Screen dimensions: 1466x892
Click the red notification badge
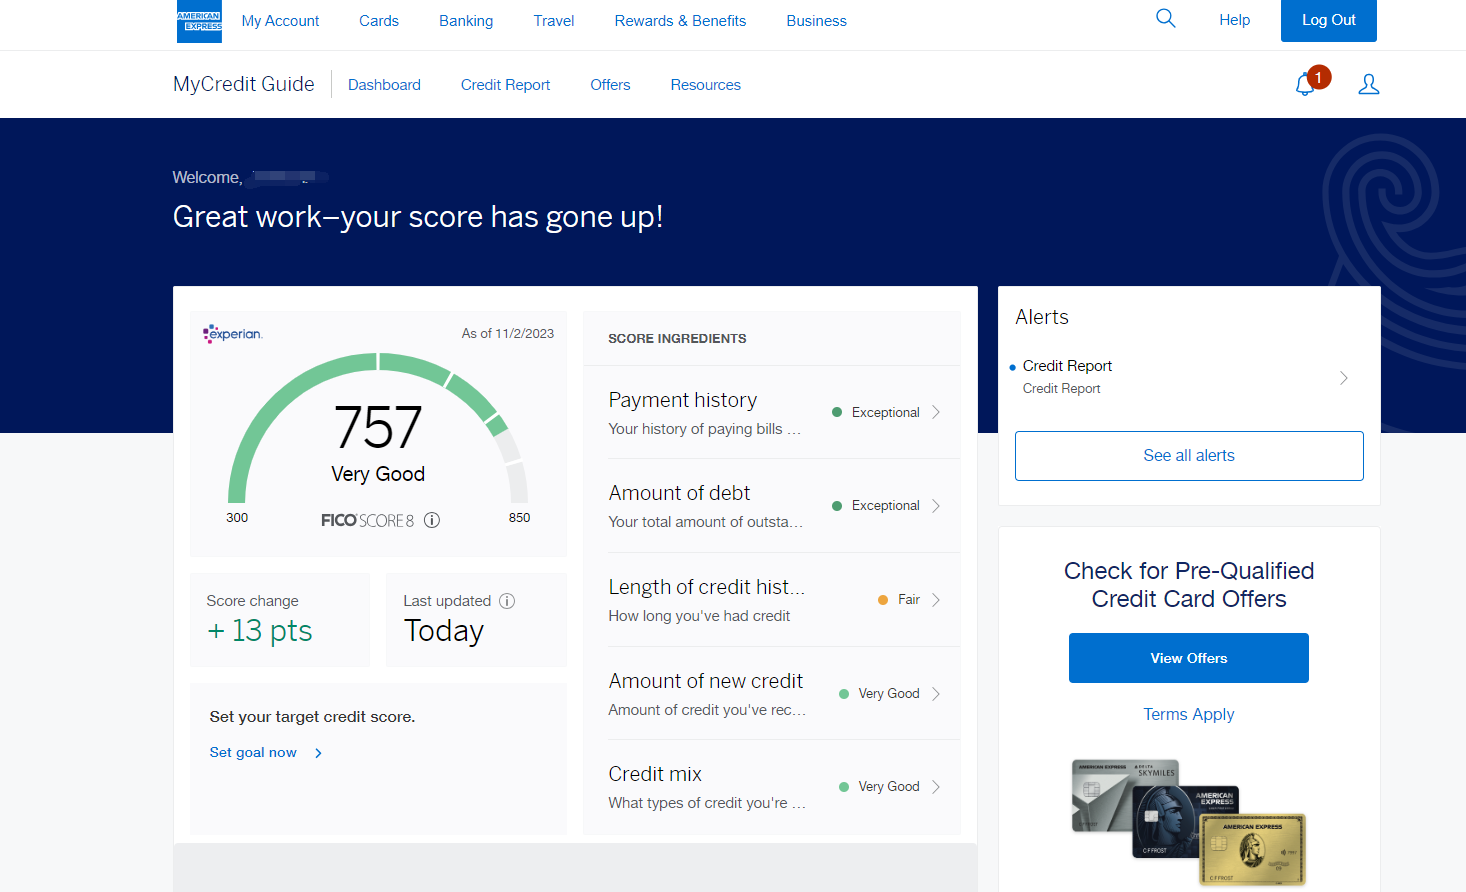pyautogui.click(x=1319, y=77)
